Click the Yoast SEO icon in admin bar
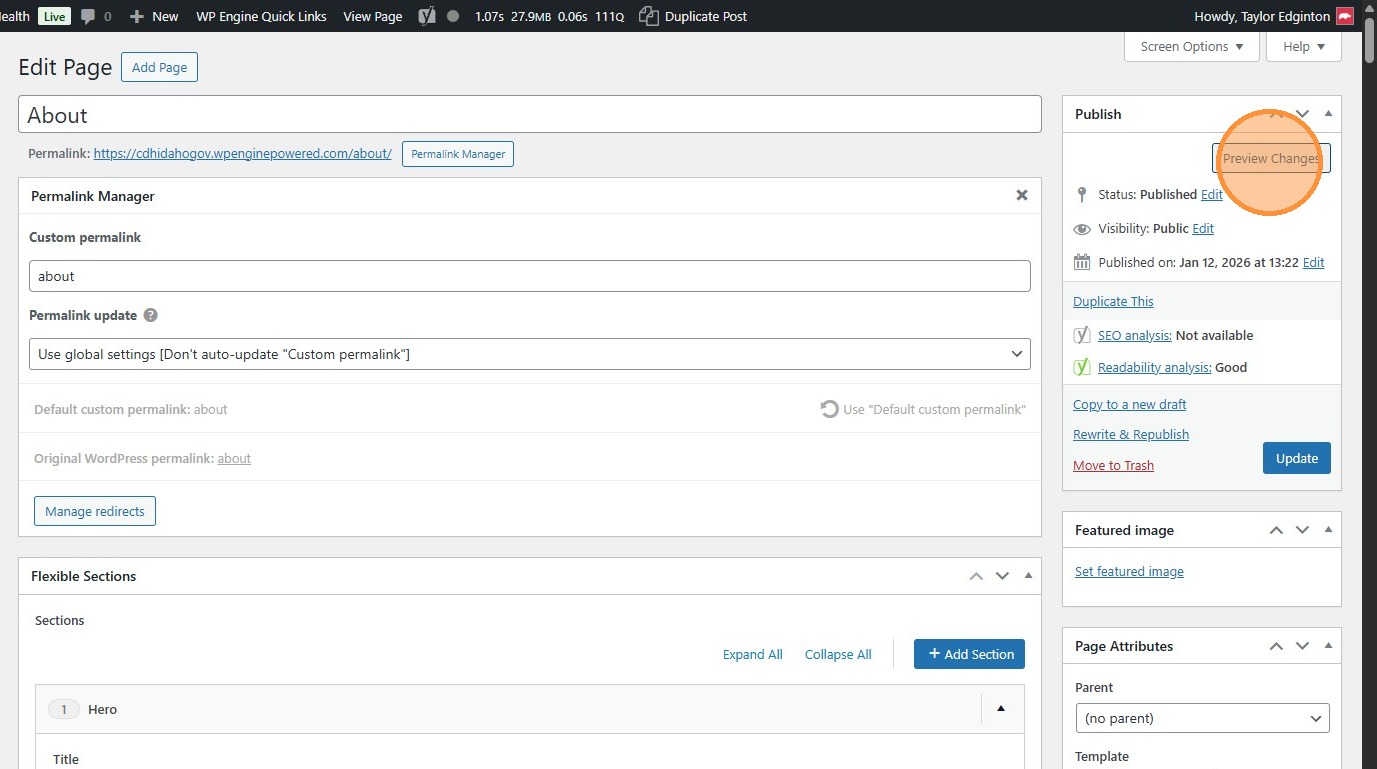This screenshot has width=1377, height=769. pyautogui.click(x=427, y=16)
